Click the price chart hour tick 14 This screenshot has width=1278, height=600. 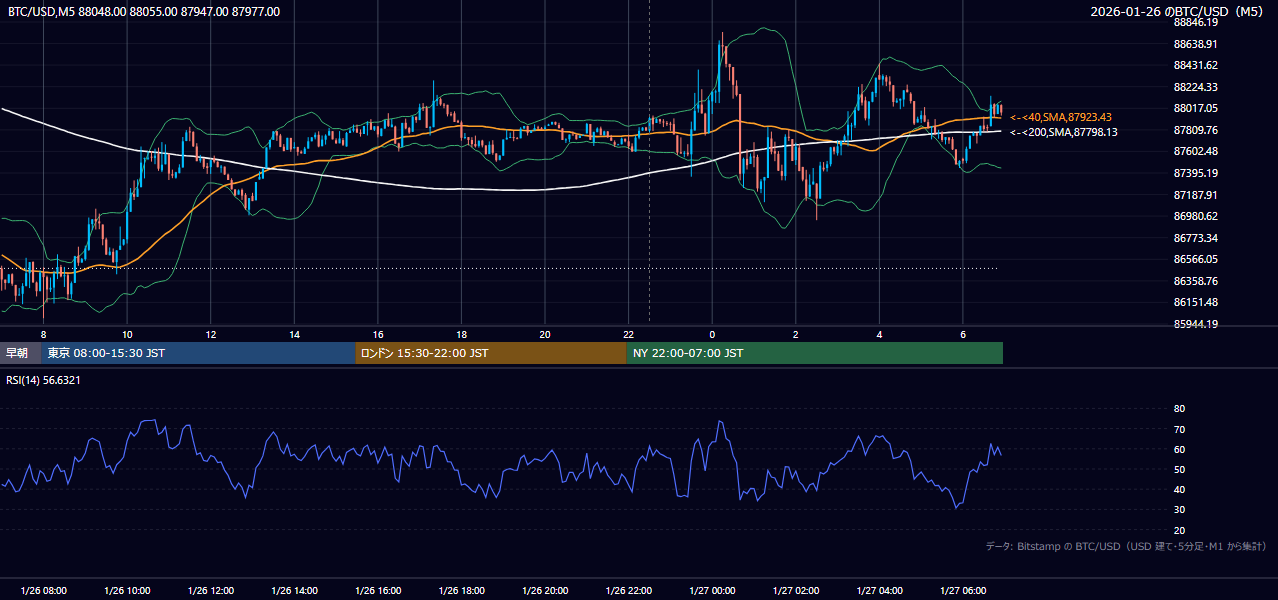click(x=294, y=334)
